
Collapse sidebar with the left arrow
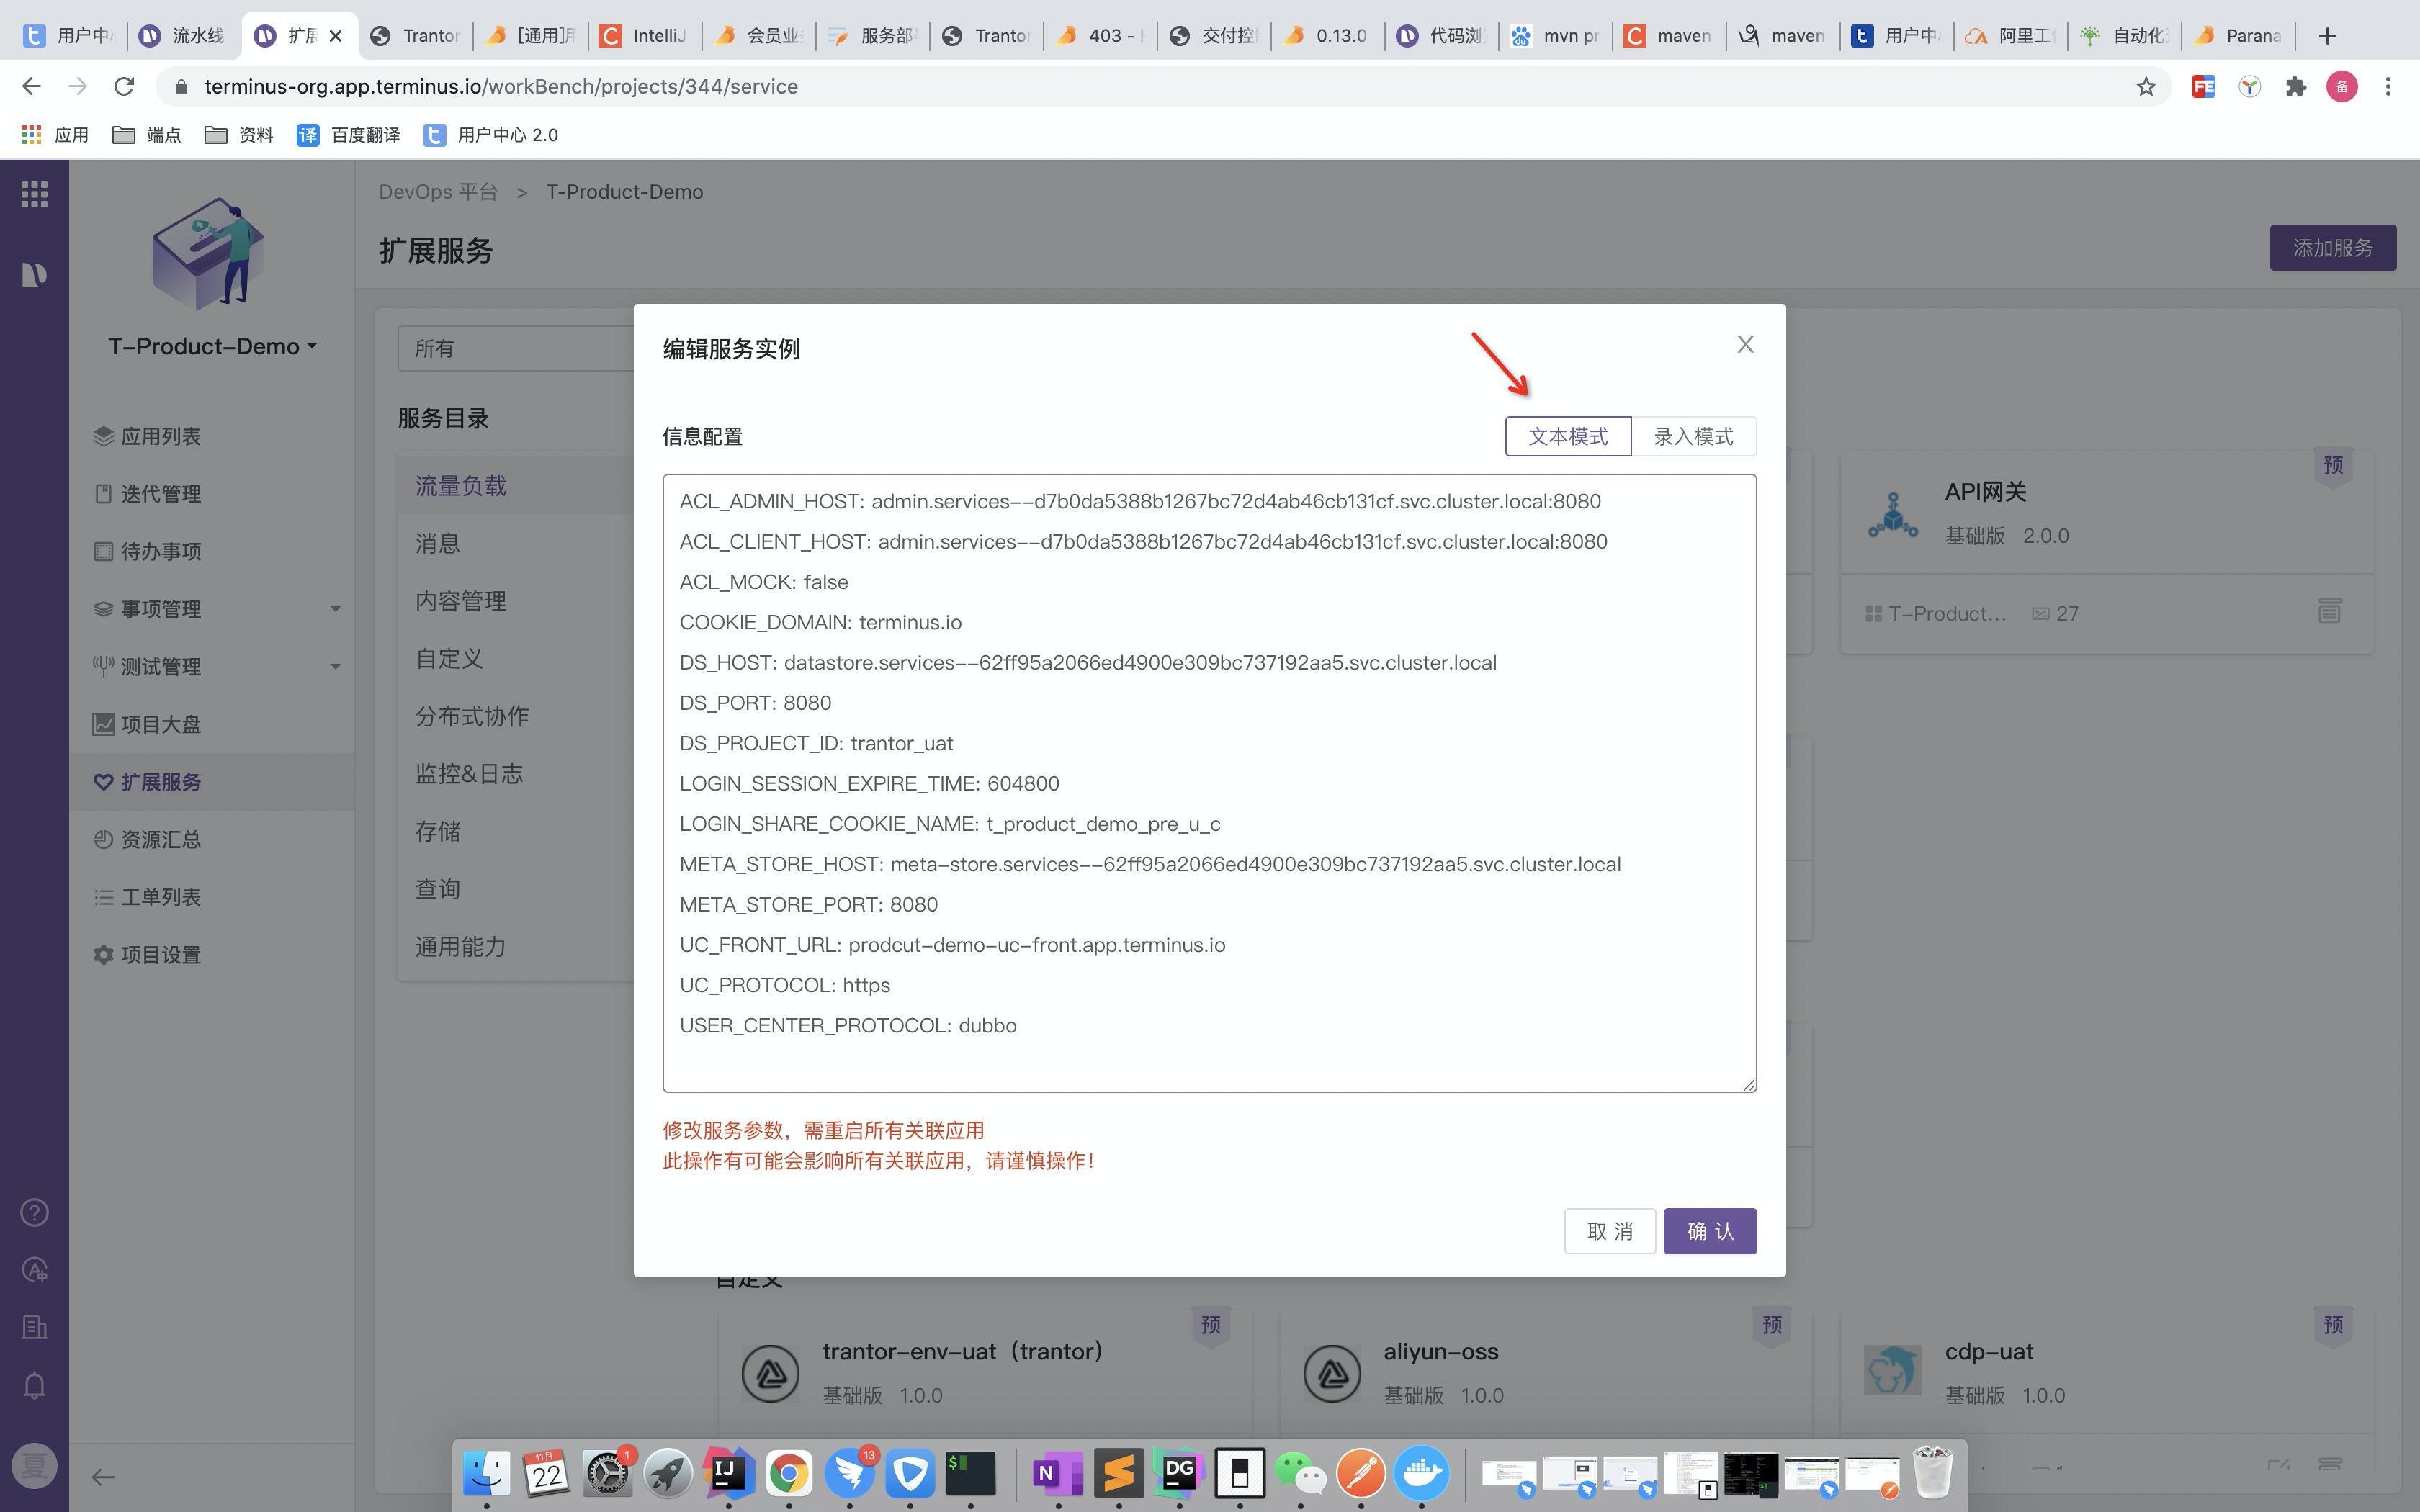click(x=103, y=1477)
